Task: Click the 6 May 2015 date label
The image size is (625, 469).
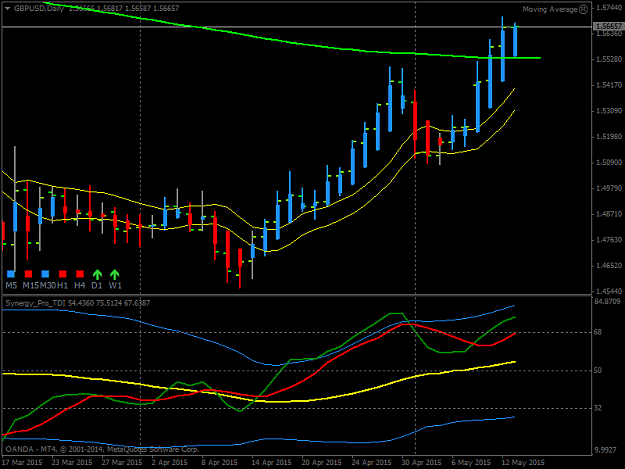Action: point(471,463)
